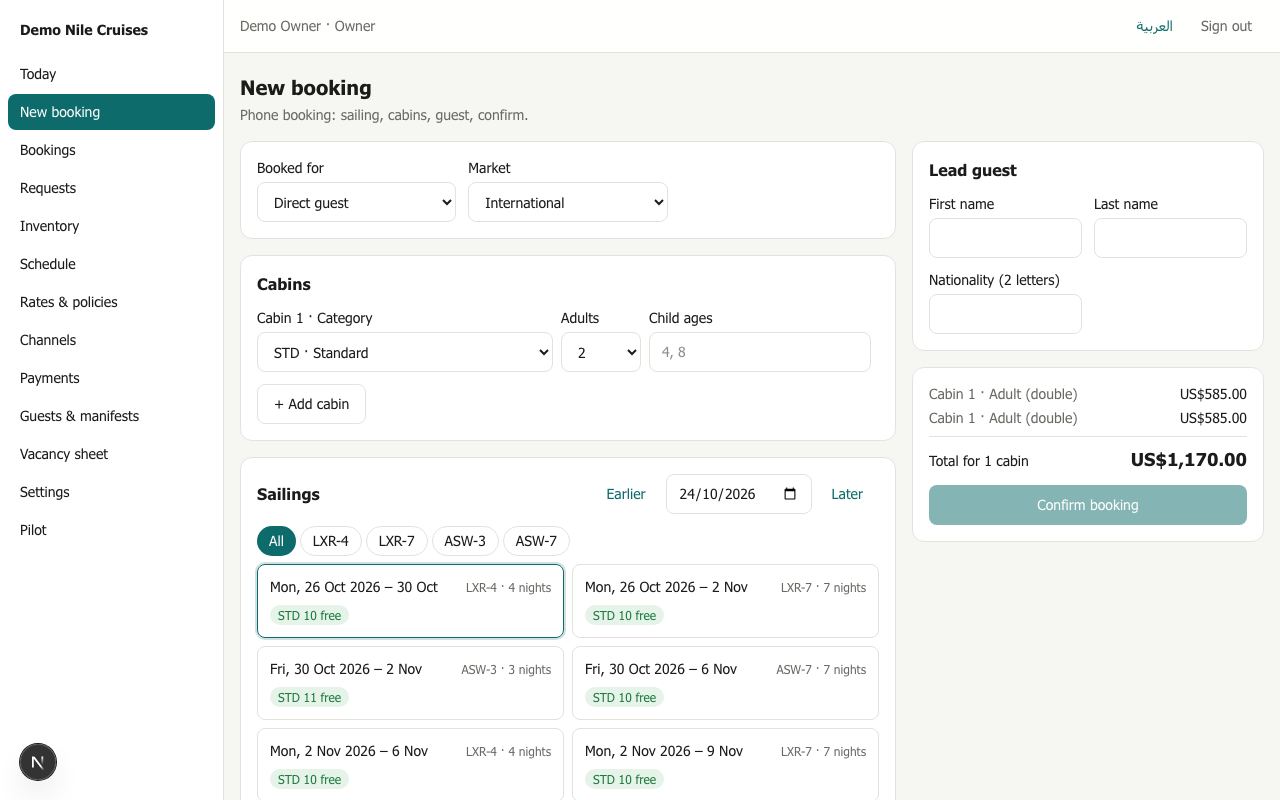Show Earlier sailings
Image resolution: width=1280 pixels, height=800 pixels.
click(x=626, y=494)
